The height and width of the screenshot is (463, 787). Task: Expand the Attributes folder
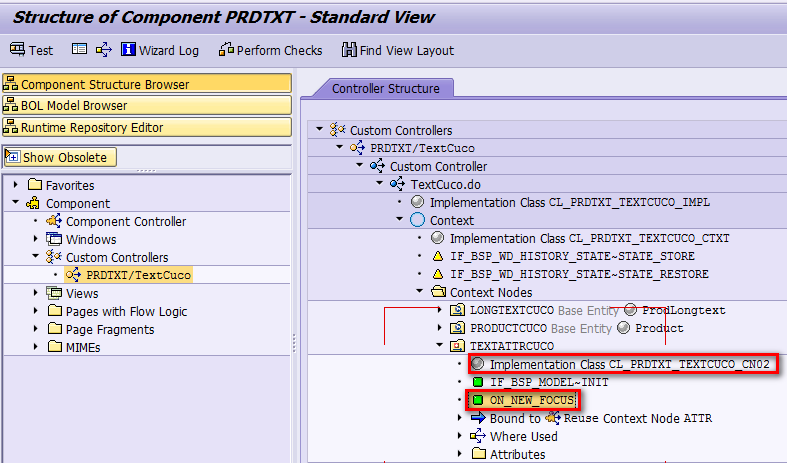(460, 454)
